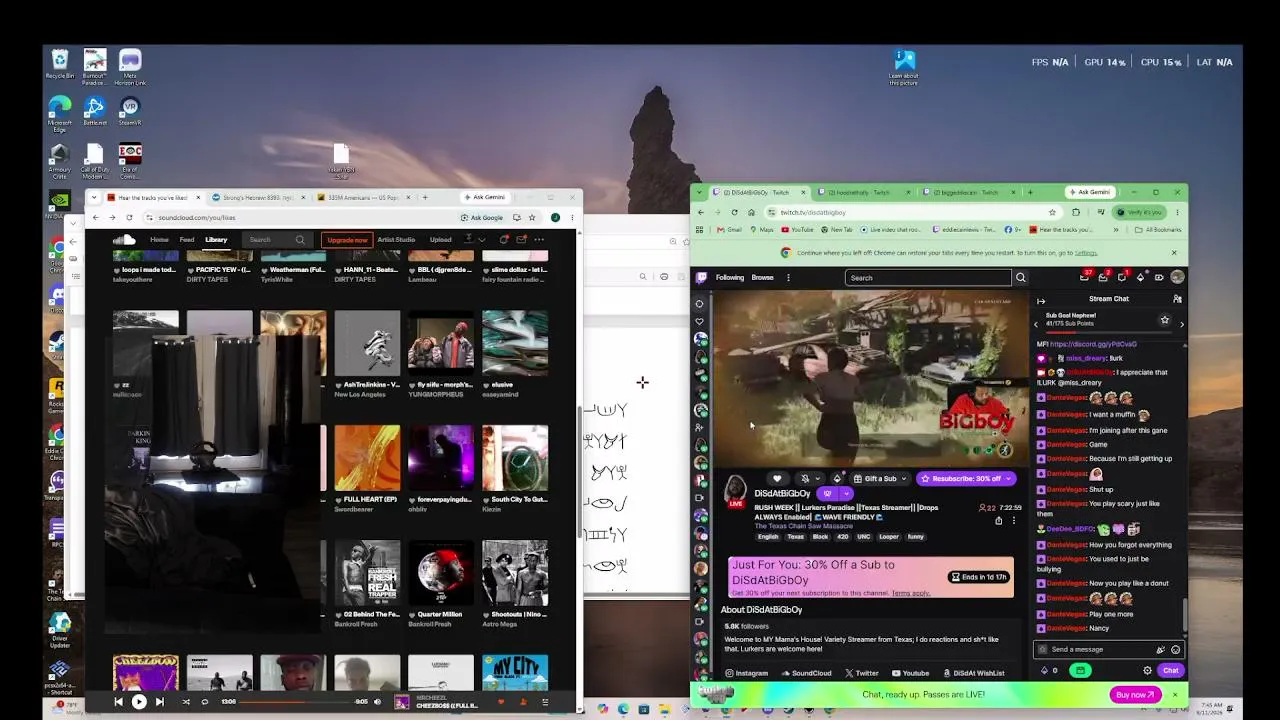Open the SoundCloud Feed nav item

(187, 240)
